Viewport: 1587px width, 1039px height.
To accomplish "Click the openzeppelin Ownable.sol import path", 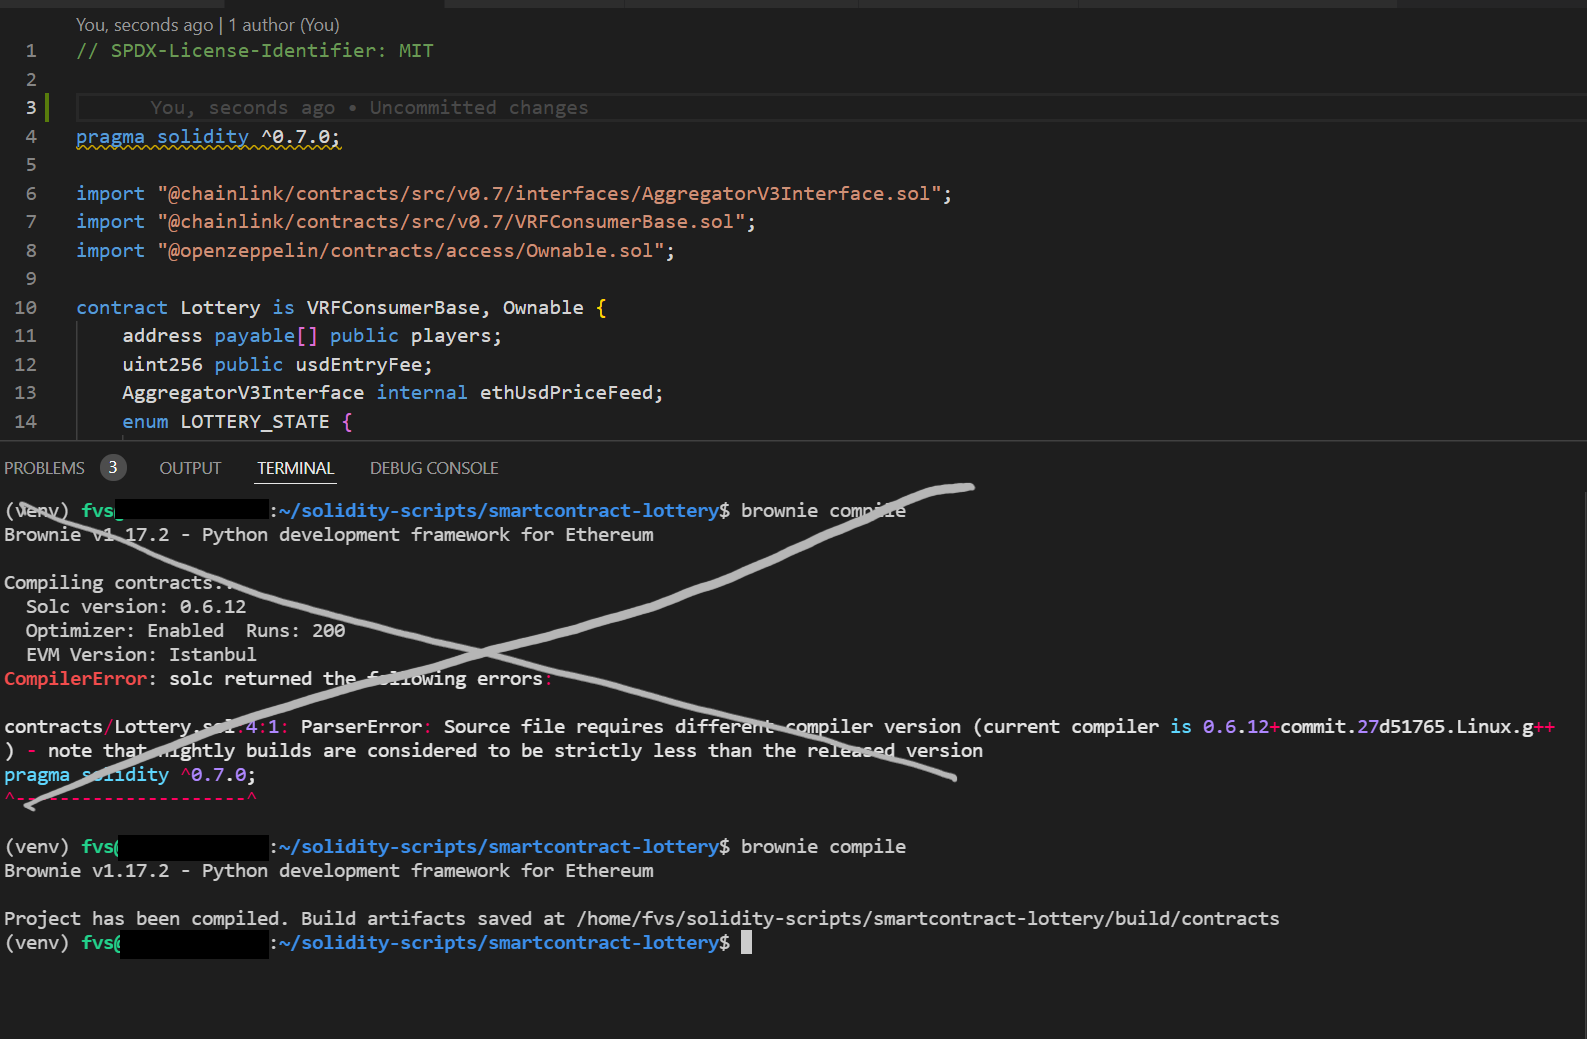I will click(x=410, y=251).
